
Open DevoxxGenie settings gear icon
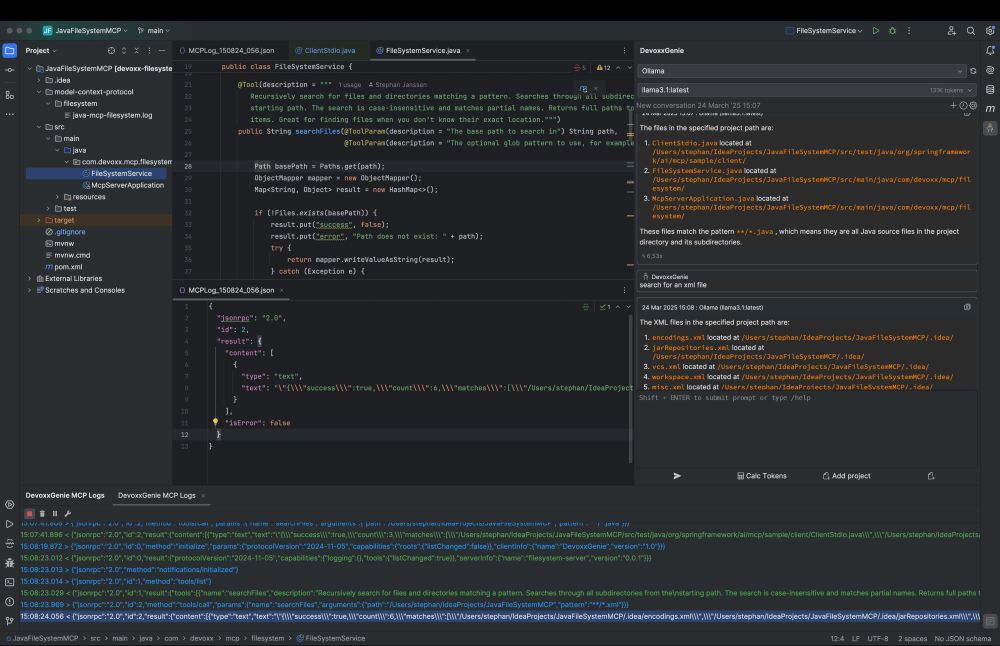(x=973, y=105)
